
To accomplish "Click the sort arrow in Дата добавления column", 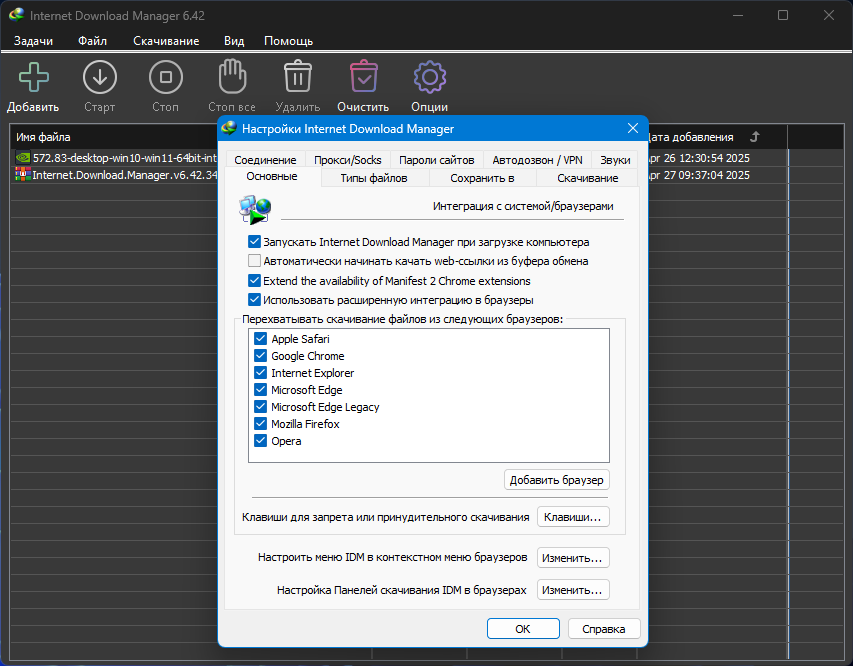I will (x=755, y=137).
